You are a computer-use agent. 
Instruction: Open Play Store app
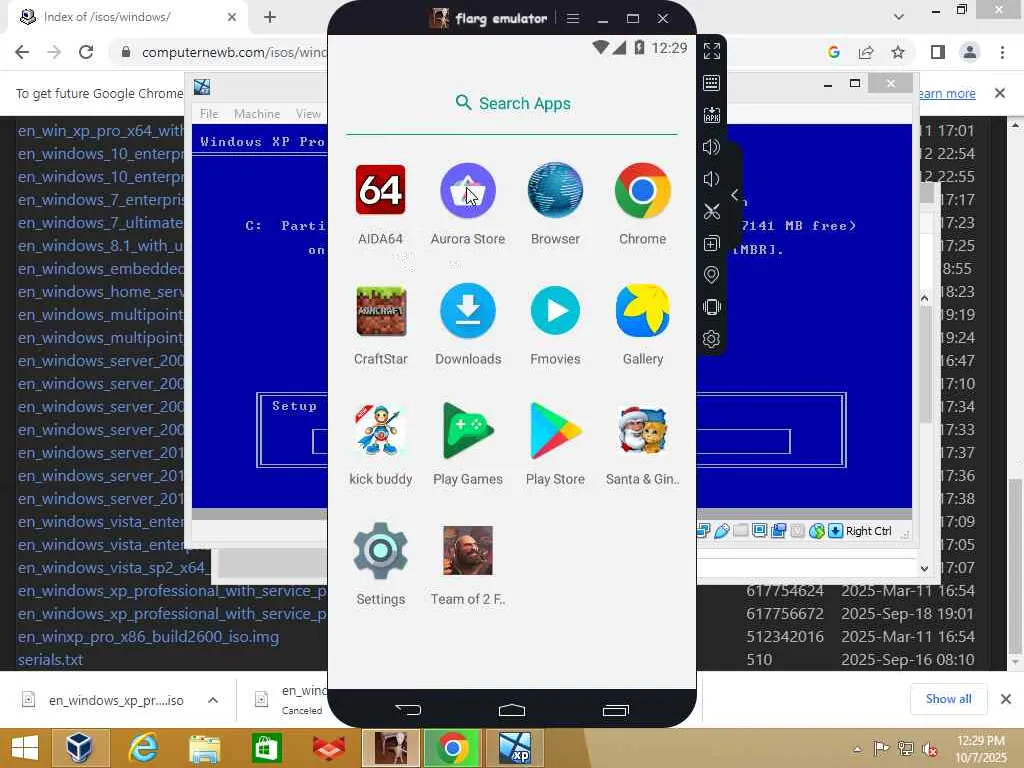555,431
